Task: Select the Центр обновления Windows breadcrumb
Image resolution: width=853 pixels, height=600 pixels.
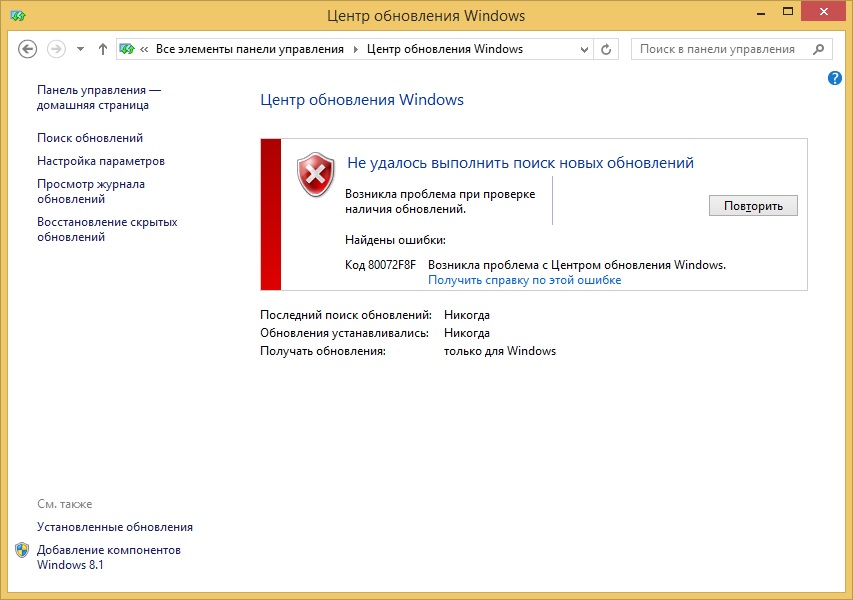Action: [445, 49]
